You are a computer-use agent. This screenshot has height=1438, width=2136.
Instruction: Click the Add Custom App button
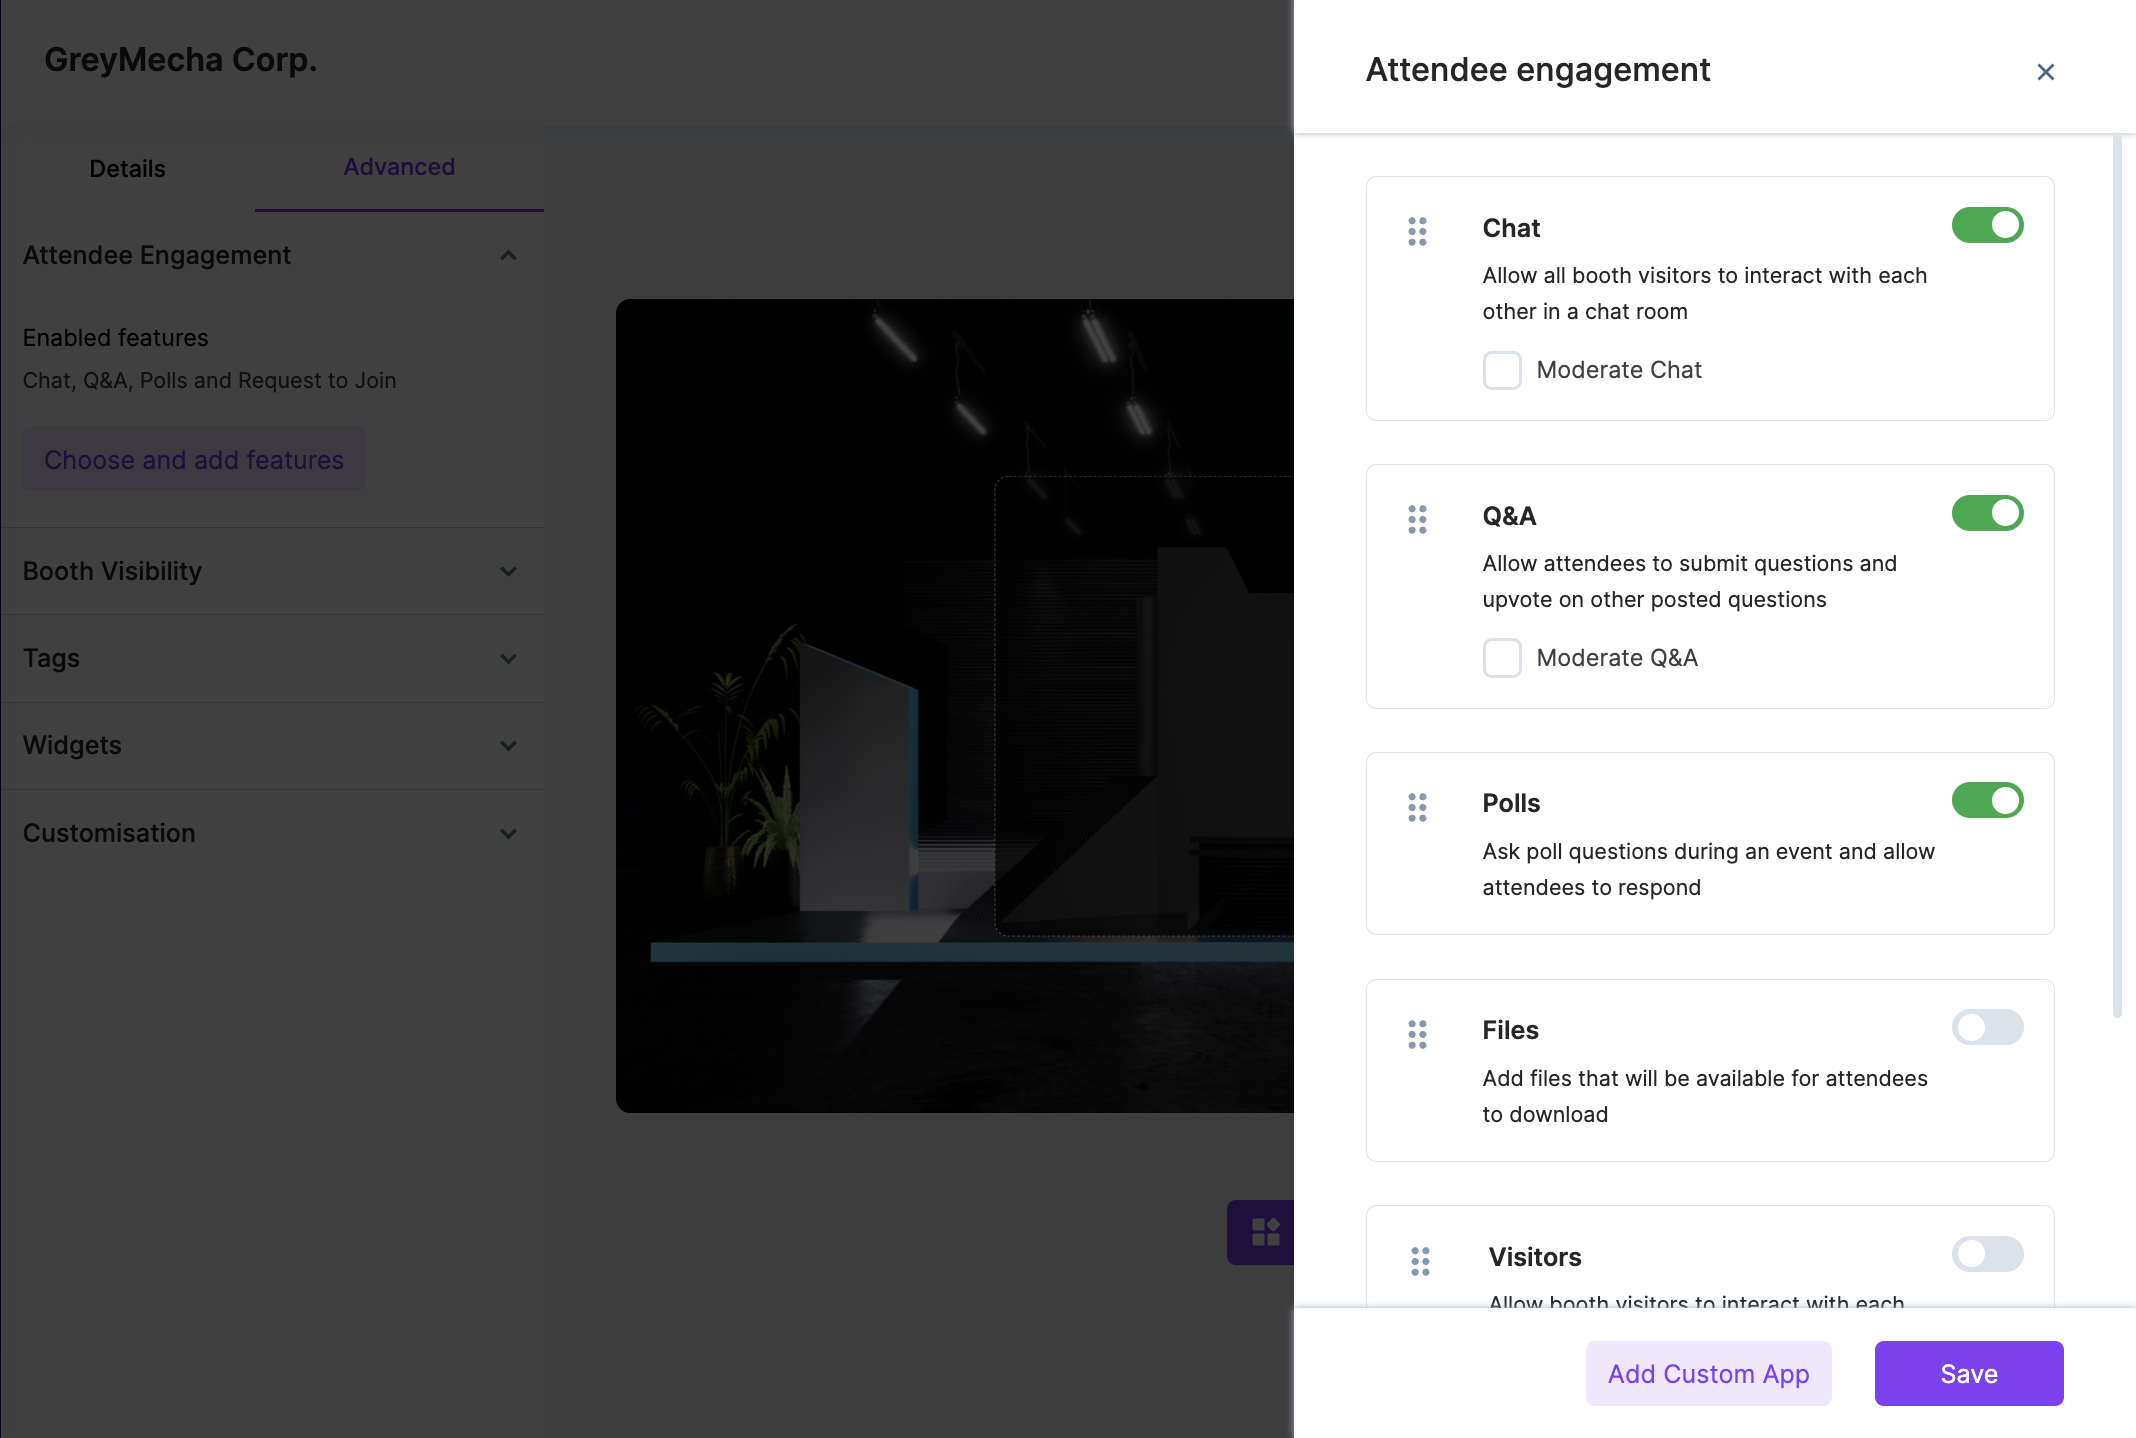click(1708, 1373)
